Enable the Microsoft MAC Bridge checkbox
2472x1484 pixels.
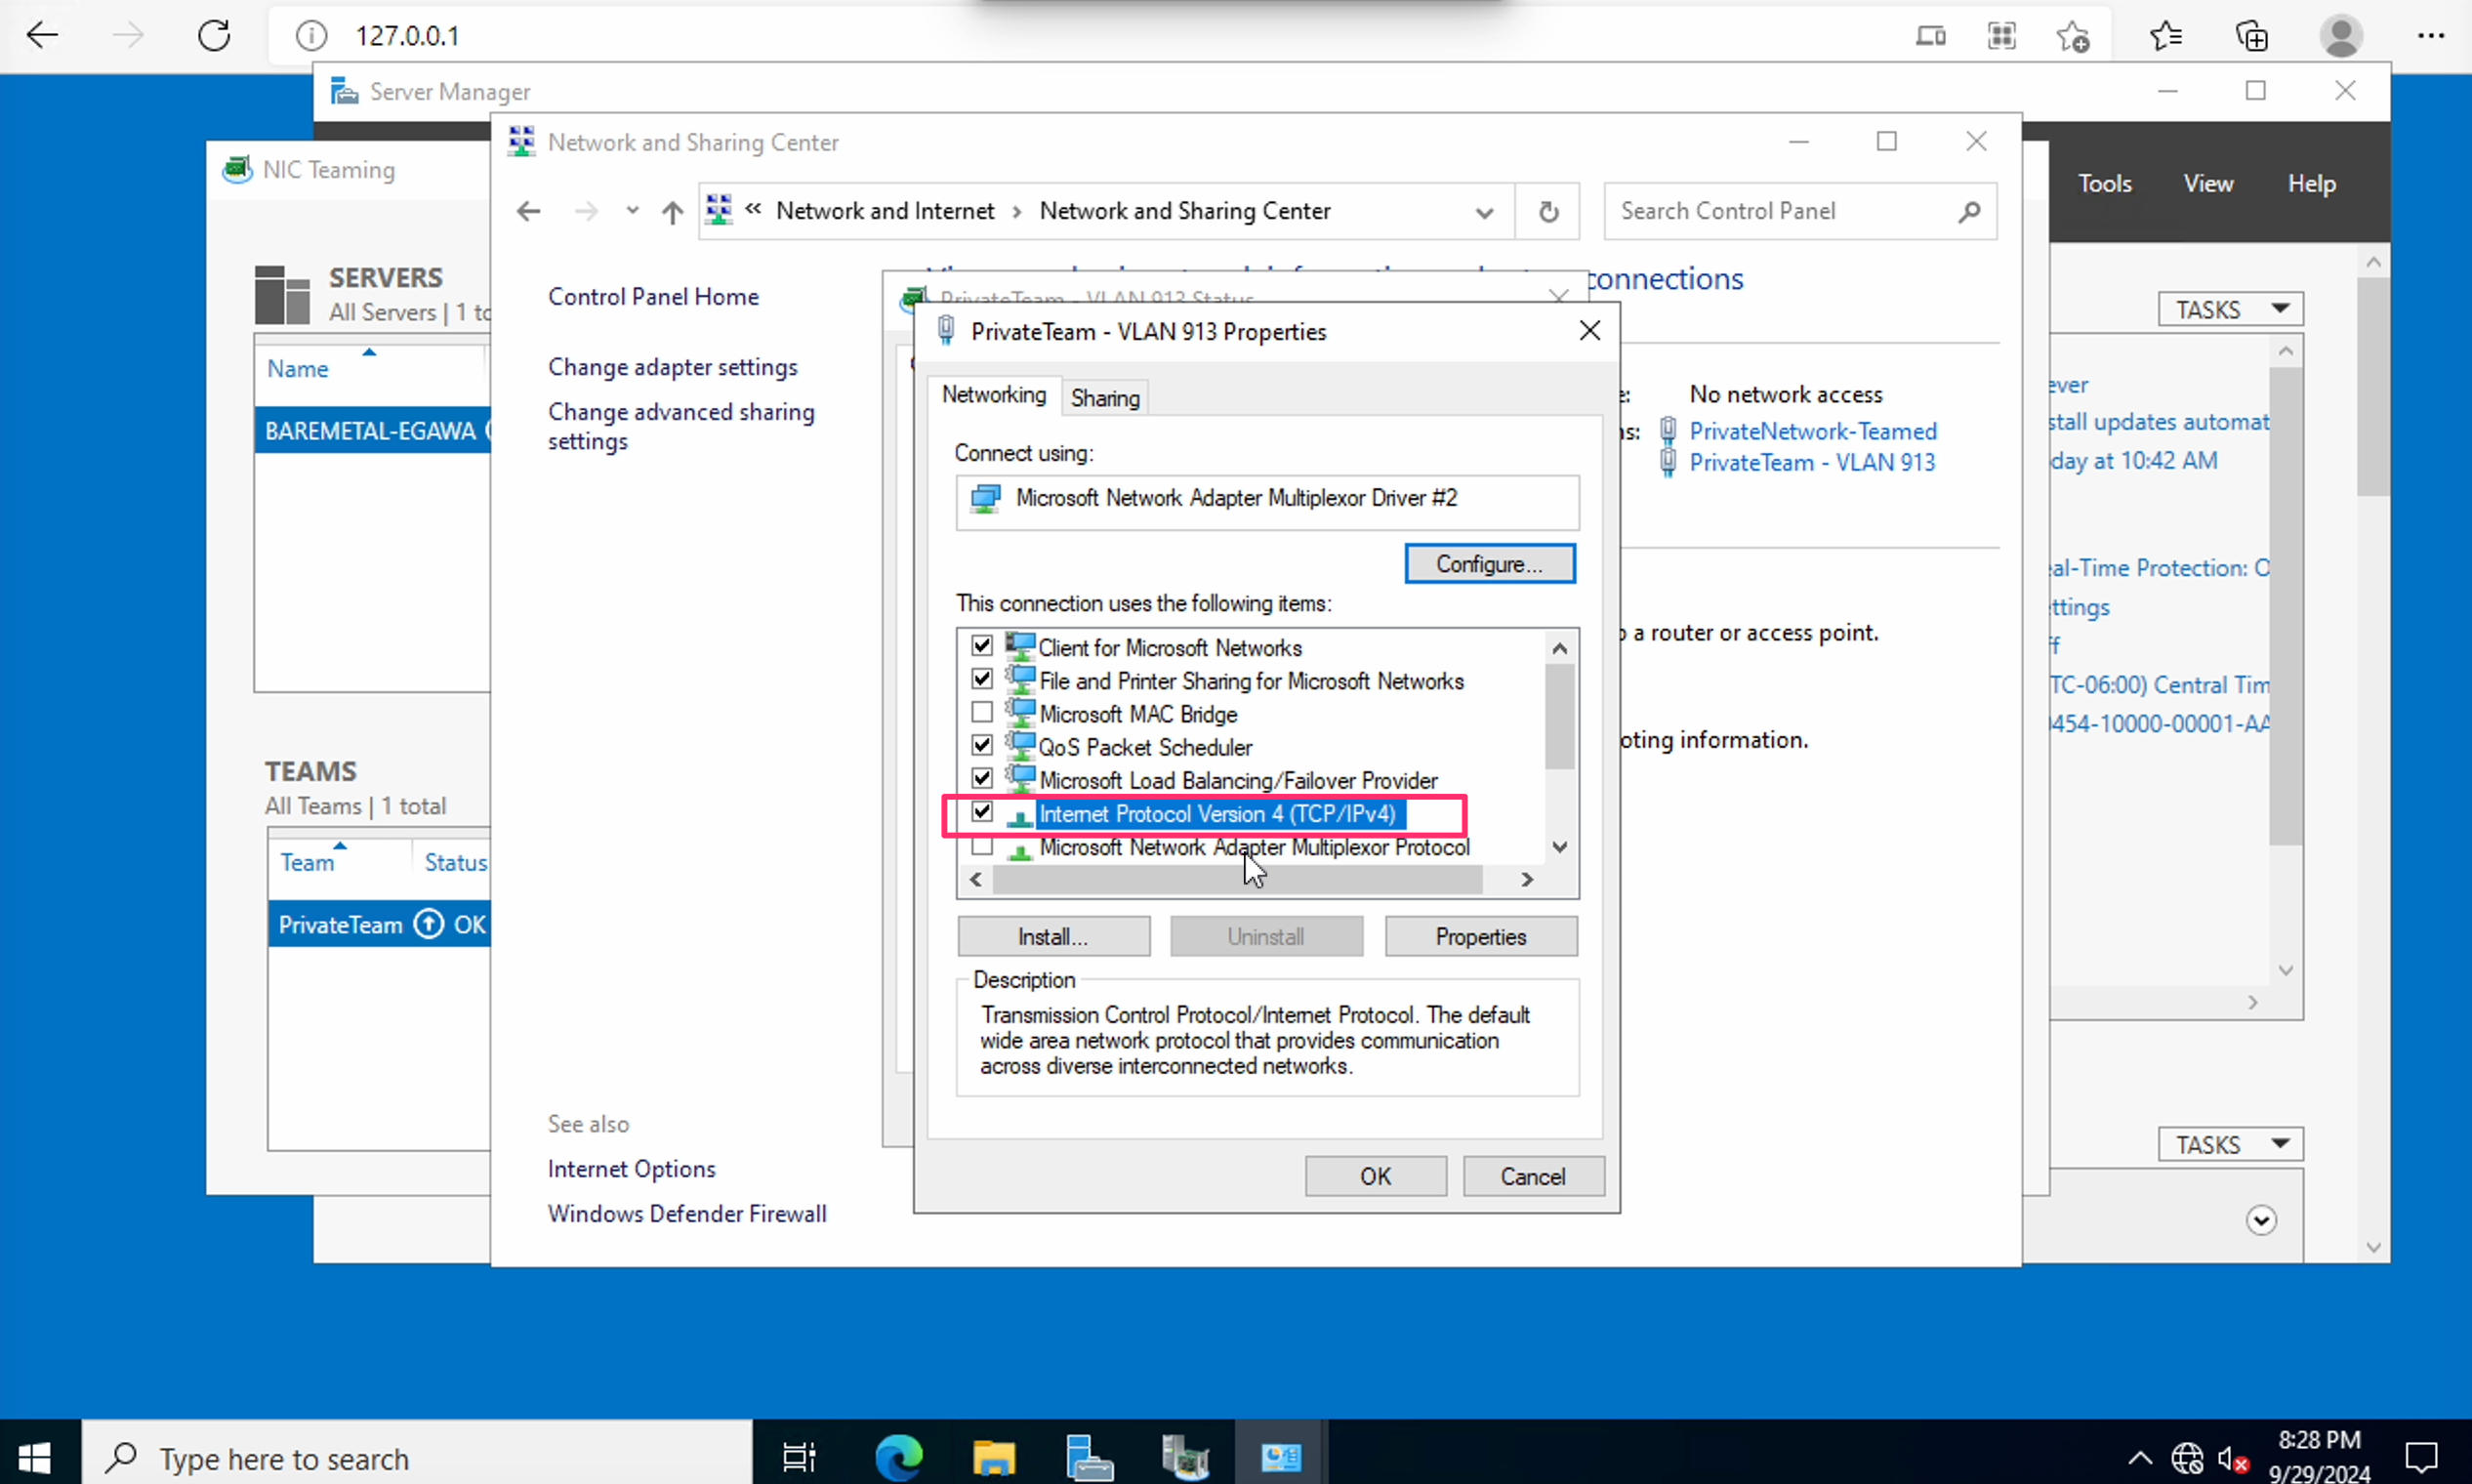pos(982,713)
